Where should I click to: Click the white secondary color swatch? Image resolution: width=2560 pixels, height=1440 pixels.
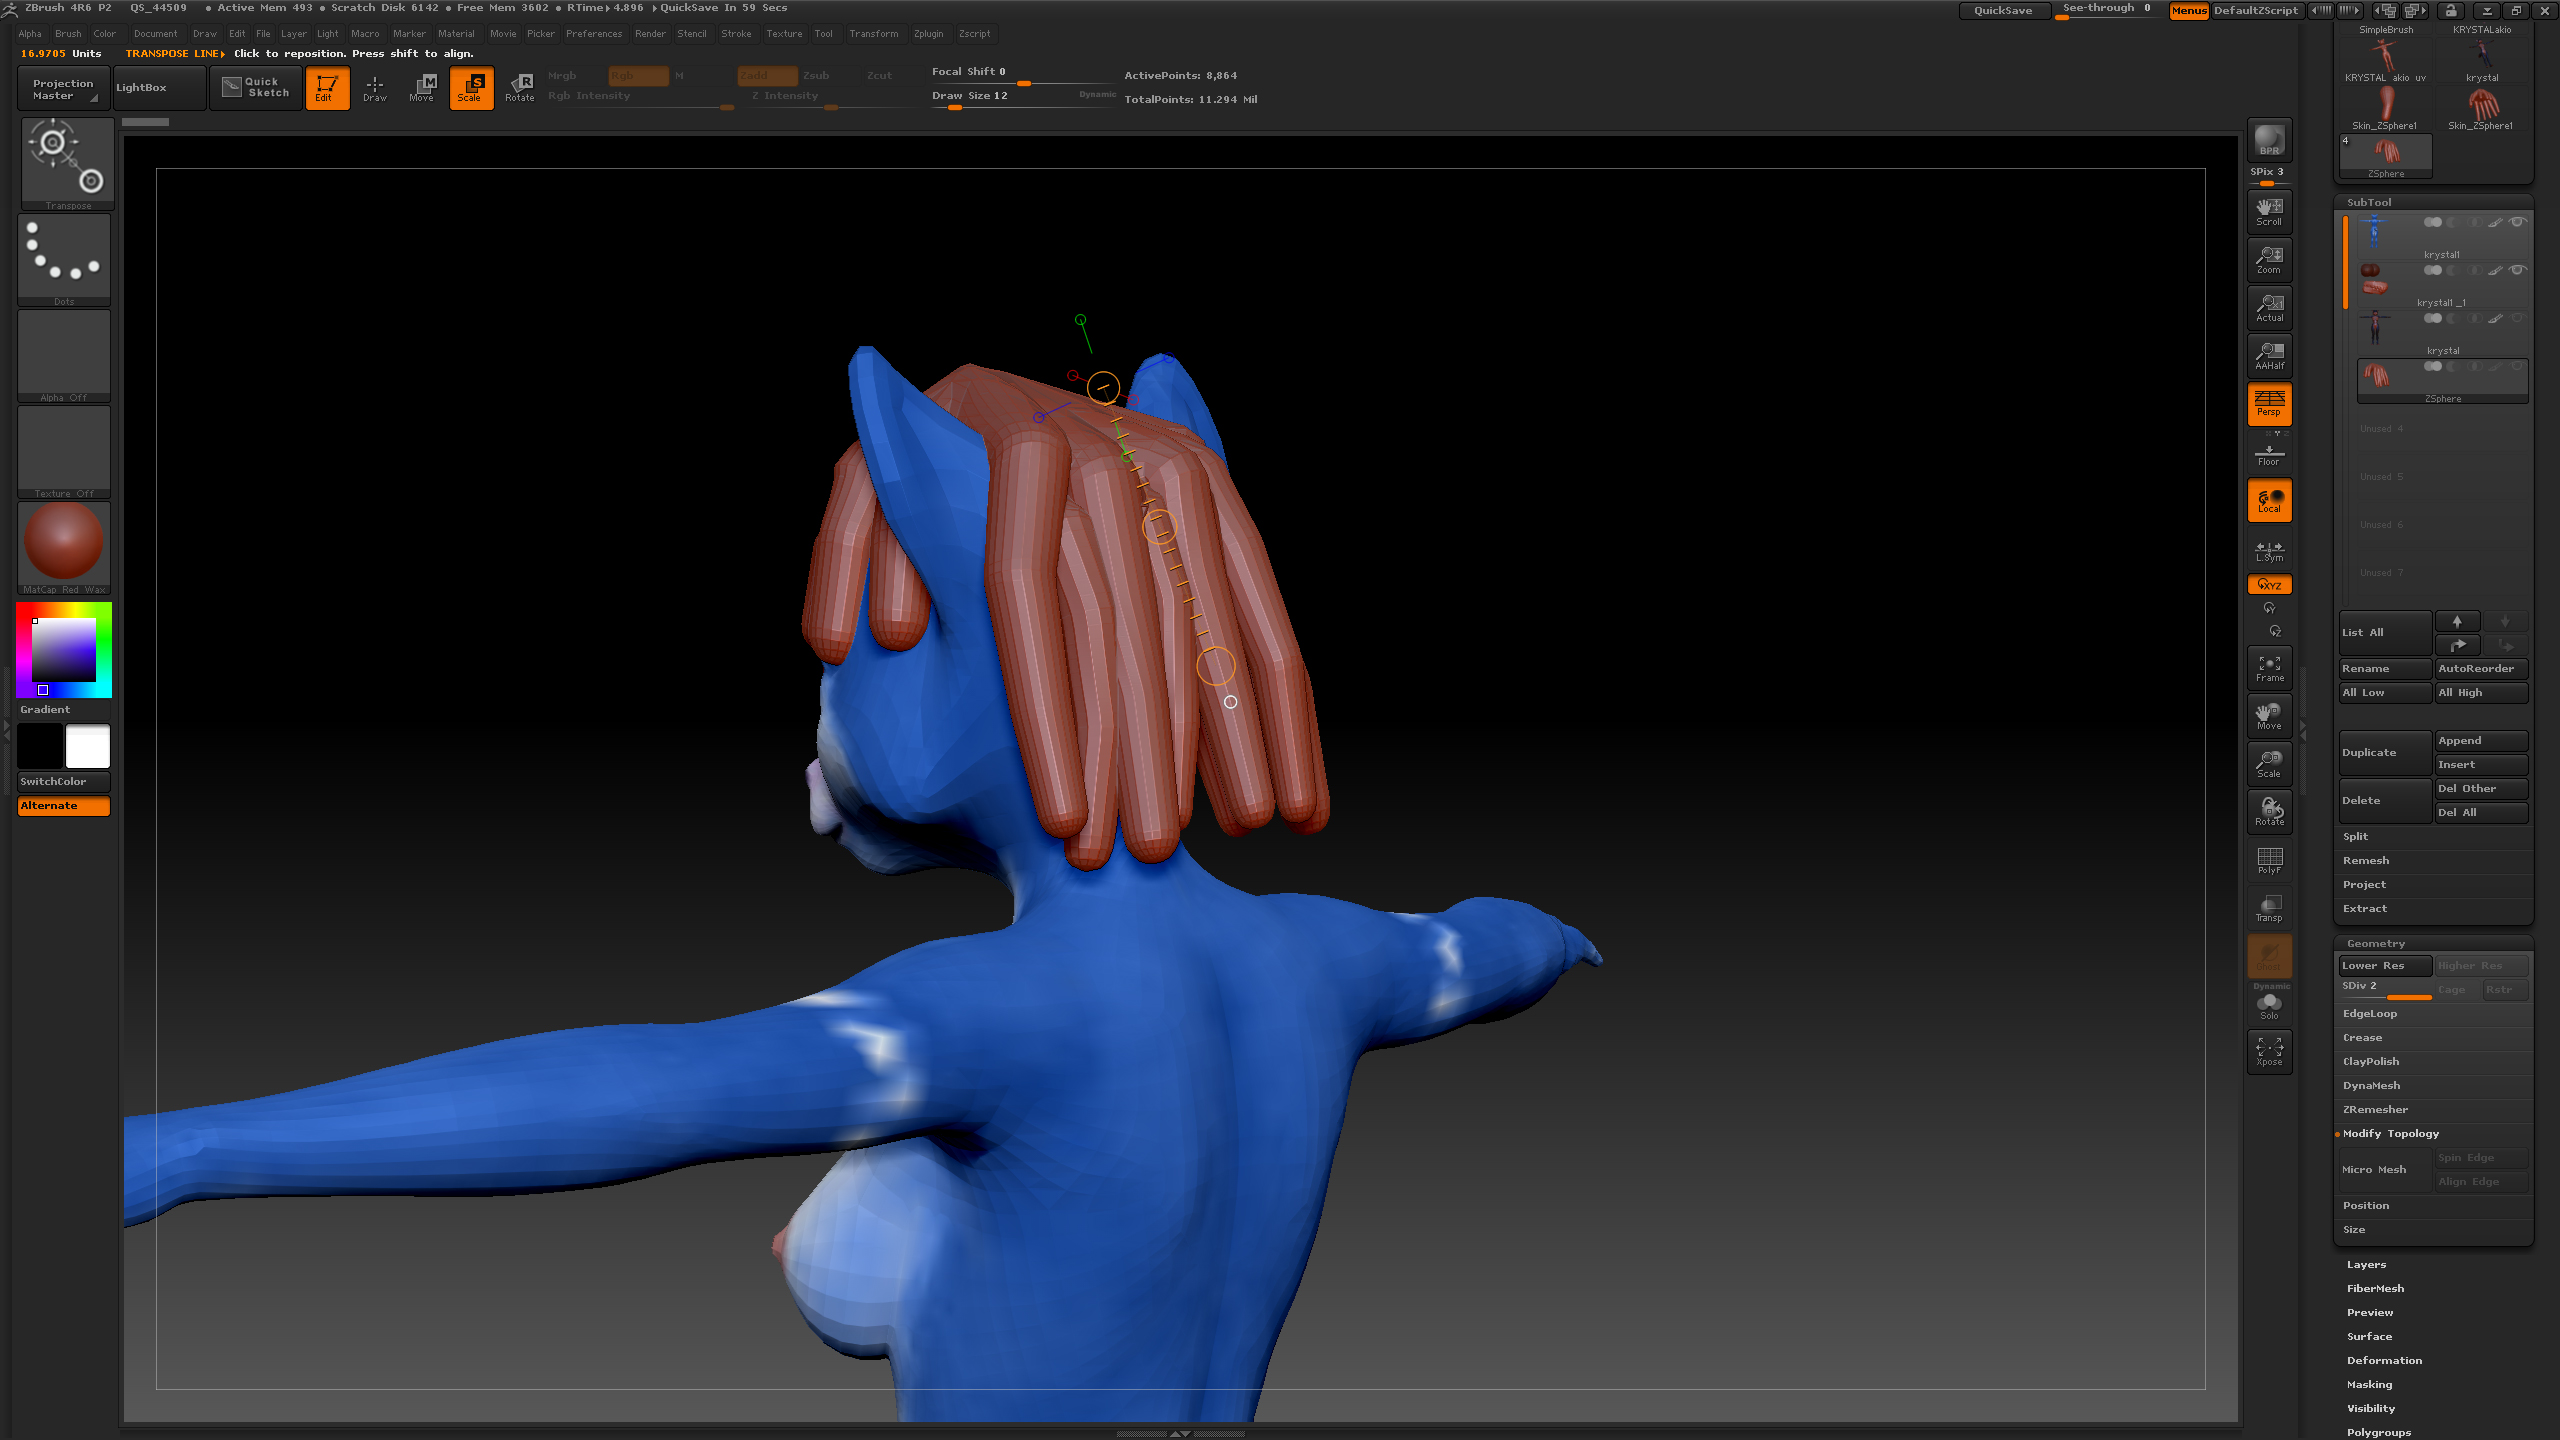click(88, 746)
